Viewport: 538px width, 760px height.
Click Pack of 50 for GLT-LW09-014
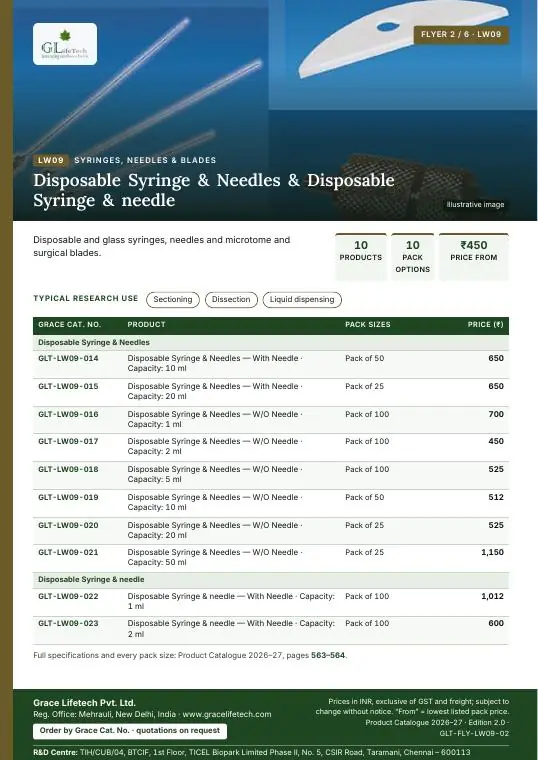364,359
